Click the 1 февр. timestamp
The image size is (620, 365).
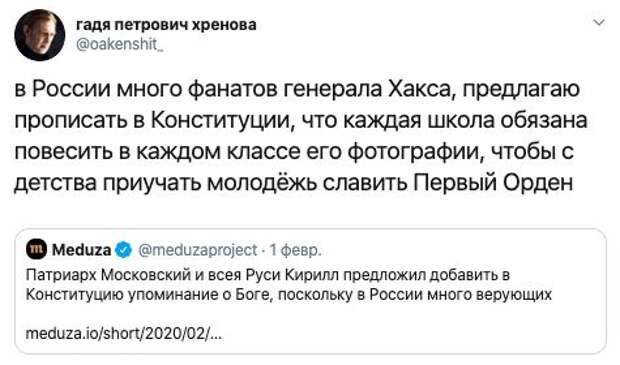click(295, 250)
